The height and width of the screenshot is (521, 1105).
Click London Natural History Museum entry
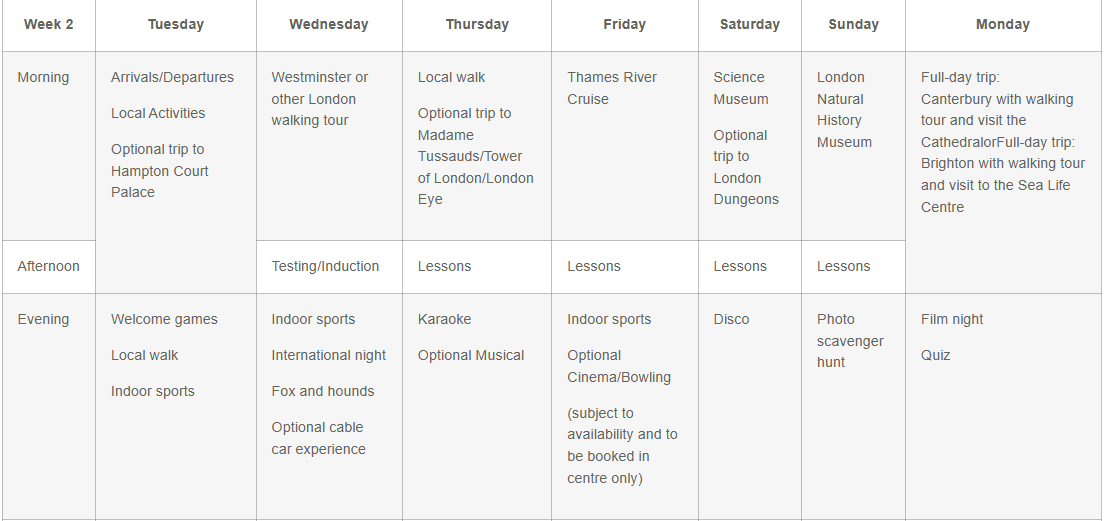(844, 110)
